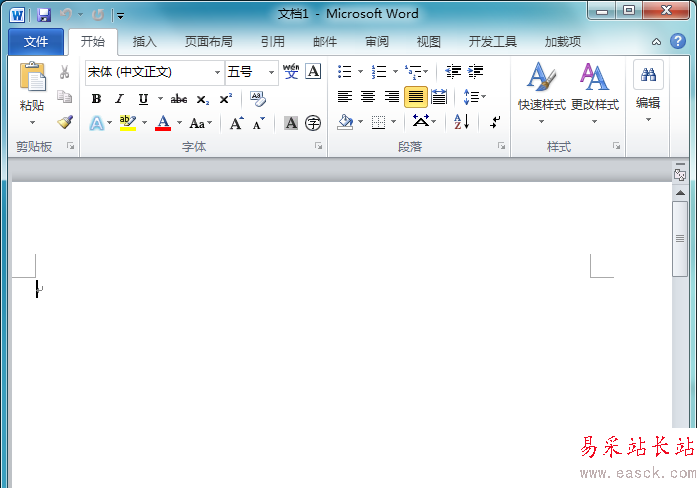Open borders dropdown
697x488 pixels.
393,121
